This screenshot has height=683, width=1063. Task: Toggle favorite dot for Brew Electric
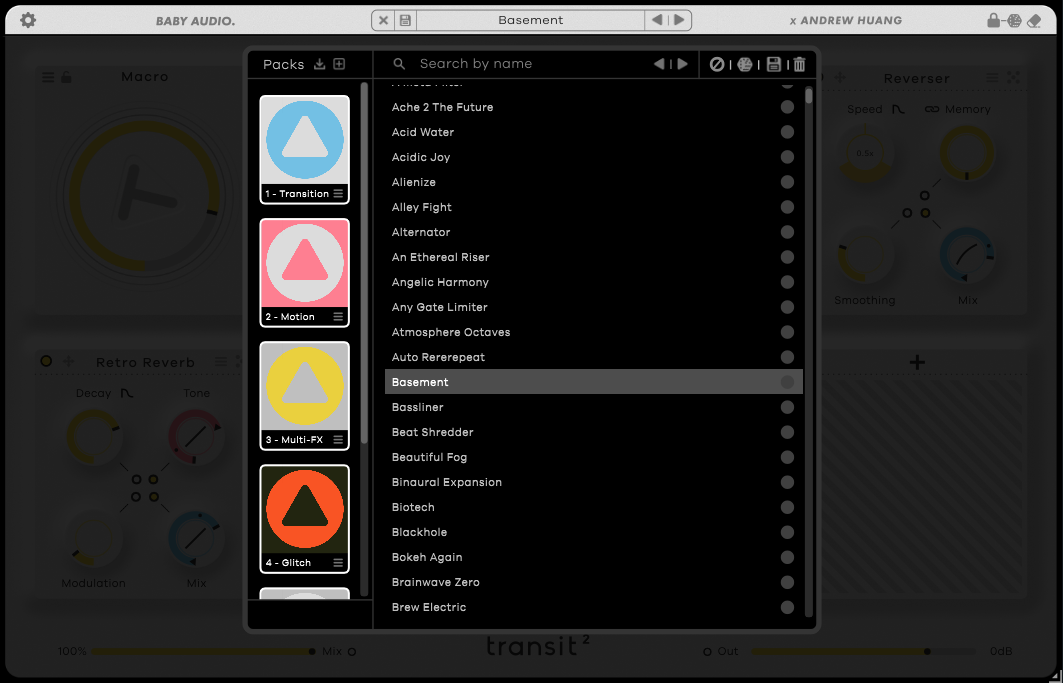(787, 607)
